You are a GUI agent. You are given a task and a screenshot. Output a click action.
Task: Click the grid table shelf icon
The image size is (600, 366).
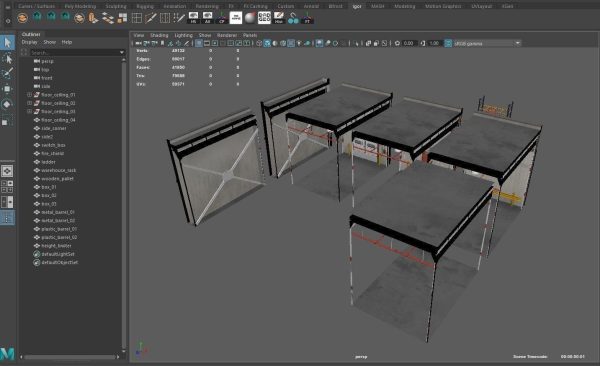click(137, 18)
